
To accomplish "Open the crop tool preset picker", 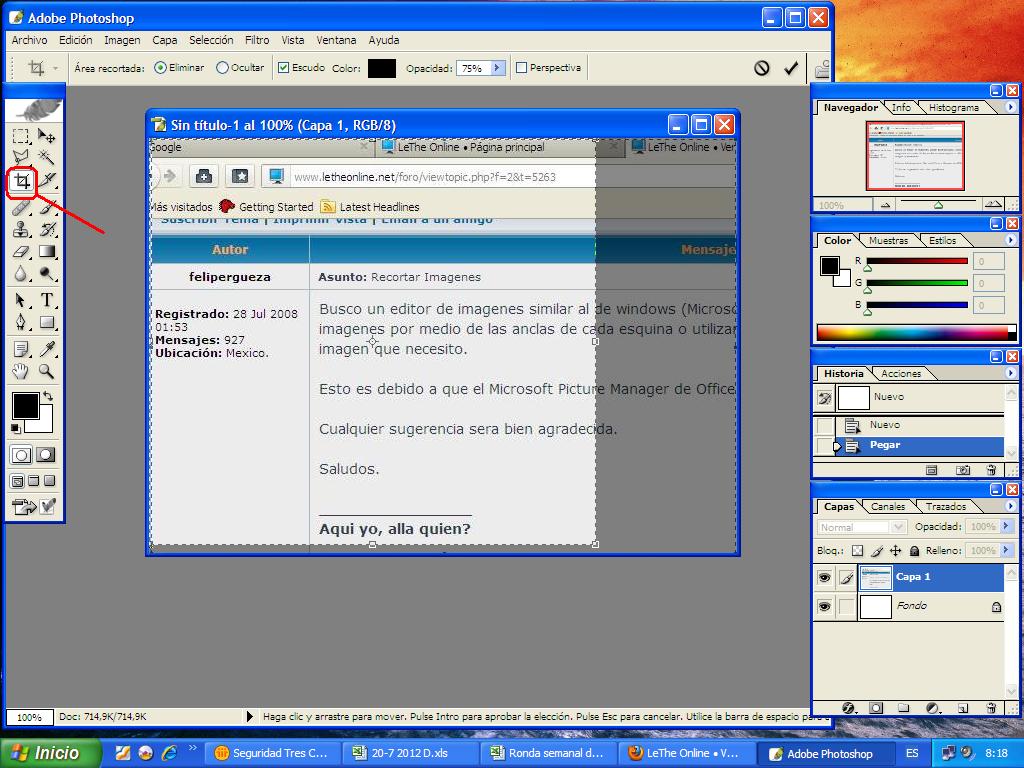I will (x=55, y=68).
